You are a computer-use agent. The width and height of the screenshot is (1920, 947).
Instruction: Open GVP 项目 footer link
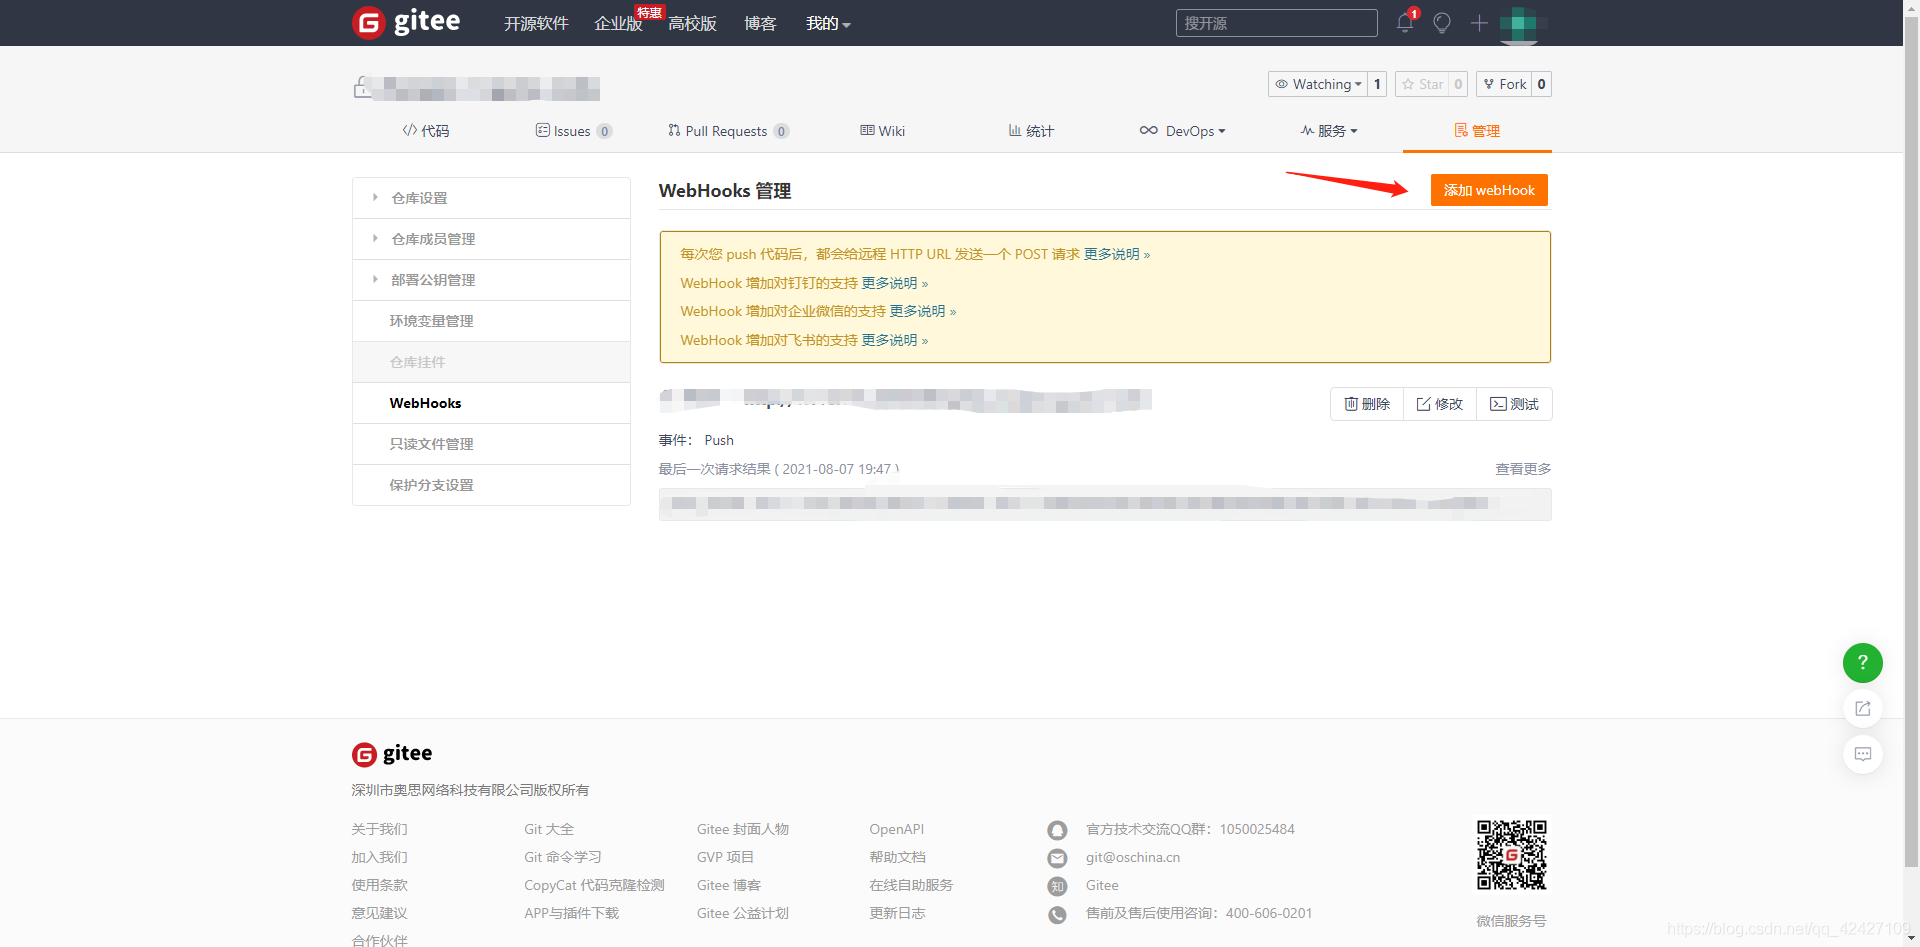(725, 857)
